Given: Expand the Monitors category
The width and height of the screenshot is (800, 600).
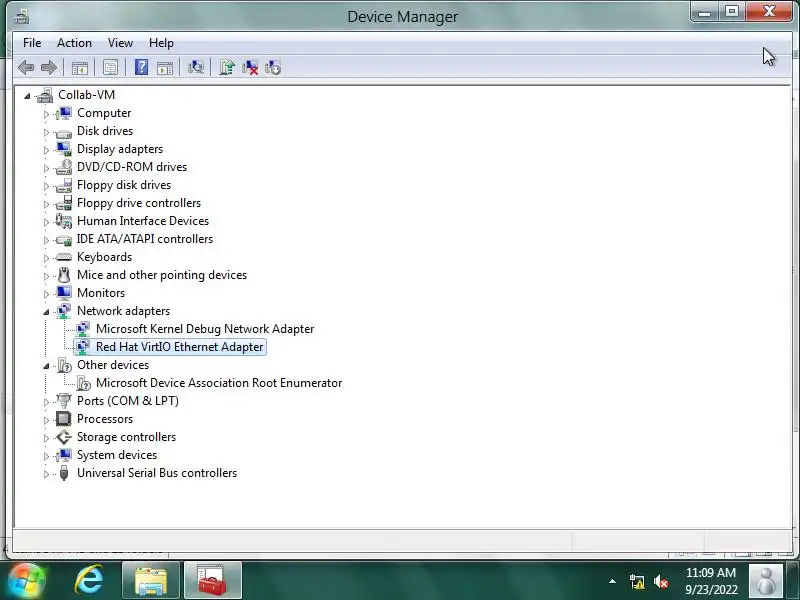Looking at the screenshot, I should click(x=46, y=294).
